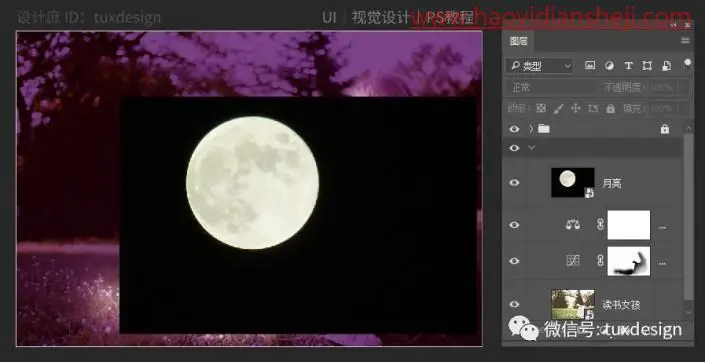
Task: Hide the 月亮 layer
Action: [x=514, y=183]
